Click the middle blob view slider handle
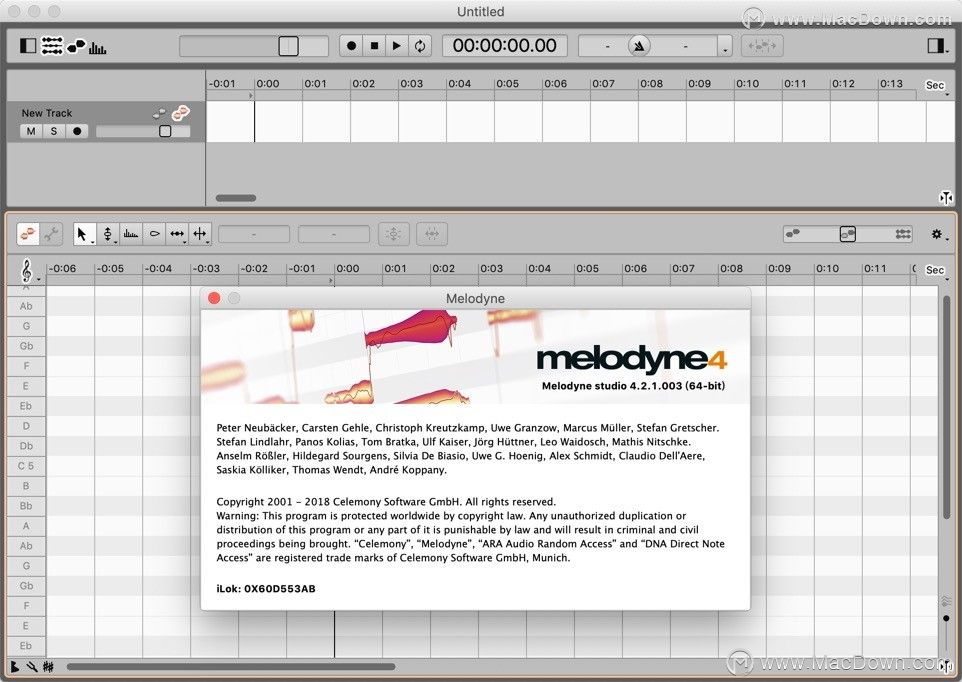The image size is (962, 682). (x=848, y=234)
